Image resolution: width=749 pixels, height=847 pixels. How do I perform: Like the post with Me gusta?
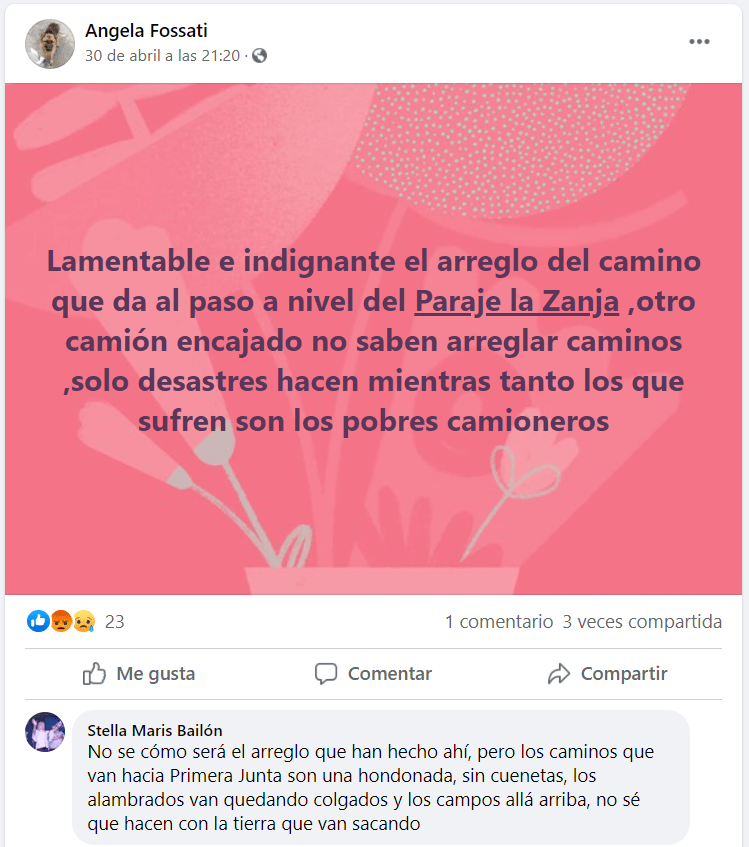click(139, 674)
